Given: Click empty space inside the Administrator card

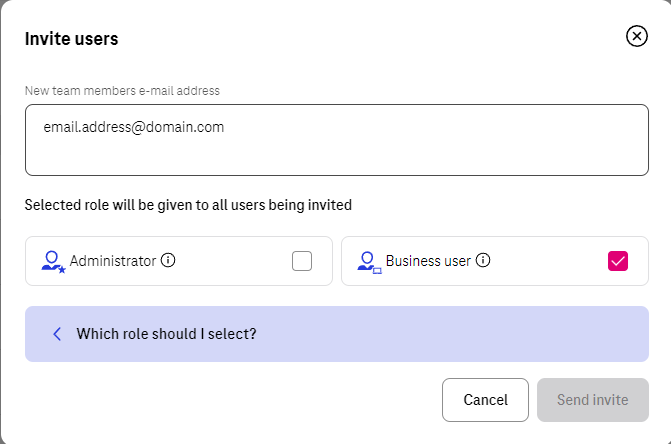Looking at the screenshot, I should pos(233,261).
